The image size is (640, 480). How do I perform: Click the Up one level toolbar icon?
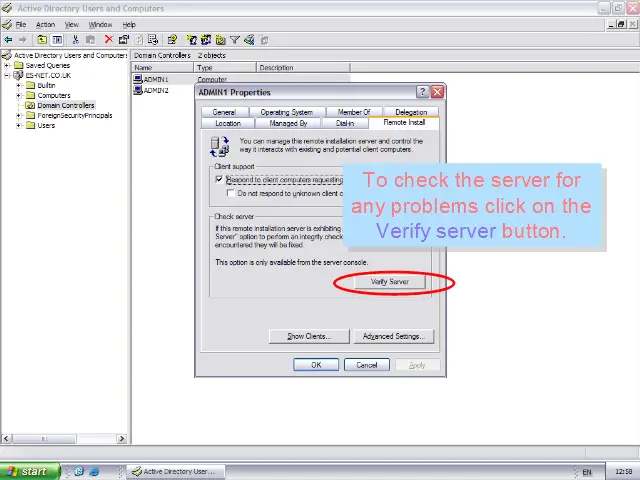[x=43, y=40]
